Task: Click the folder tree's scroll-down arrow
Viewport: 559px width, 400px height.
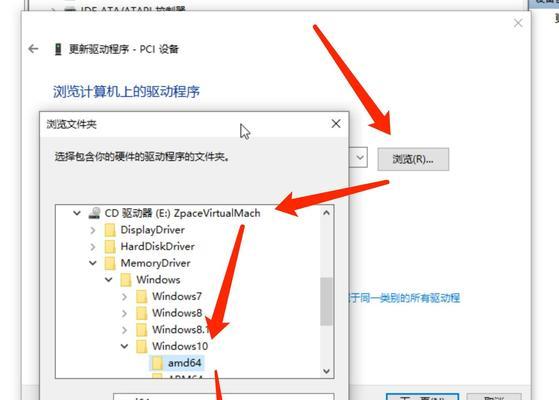Action: point(326,371)
